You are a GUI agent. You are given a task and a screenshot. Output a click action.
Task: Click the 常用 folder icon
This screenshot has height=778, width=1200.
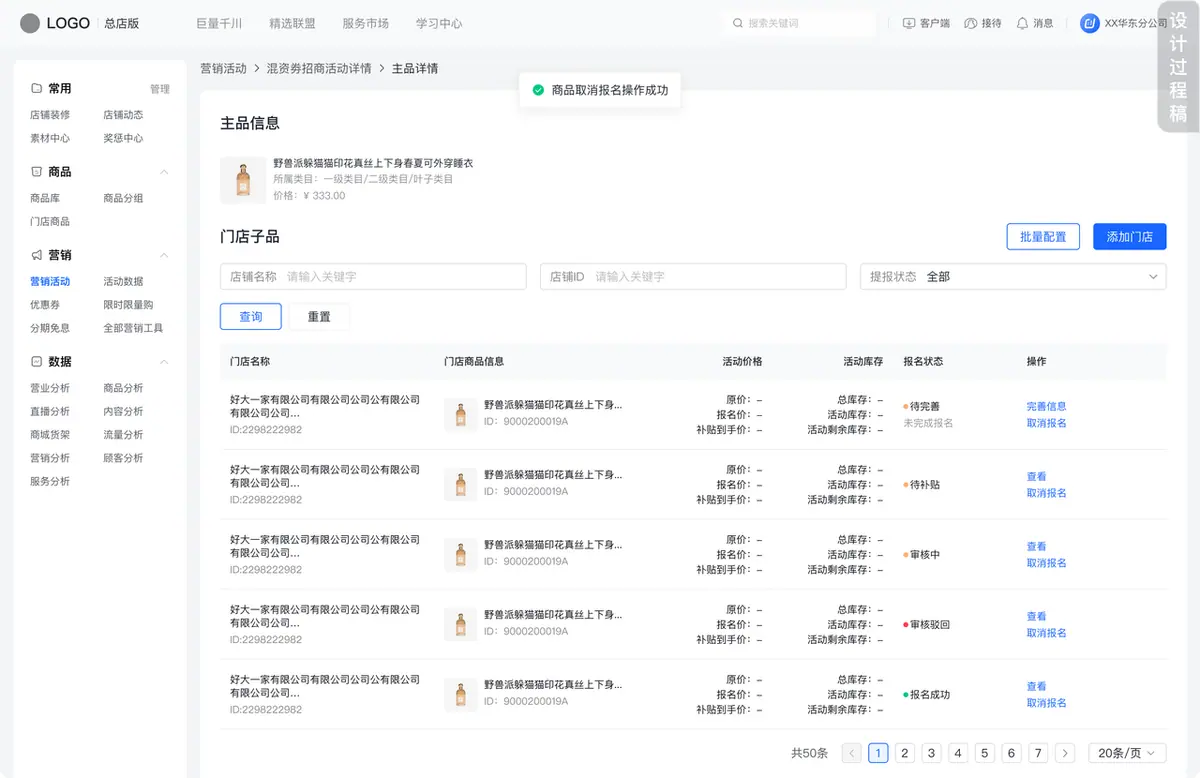coord(37,88)
